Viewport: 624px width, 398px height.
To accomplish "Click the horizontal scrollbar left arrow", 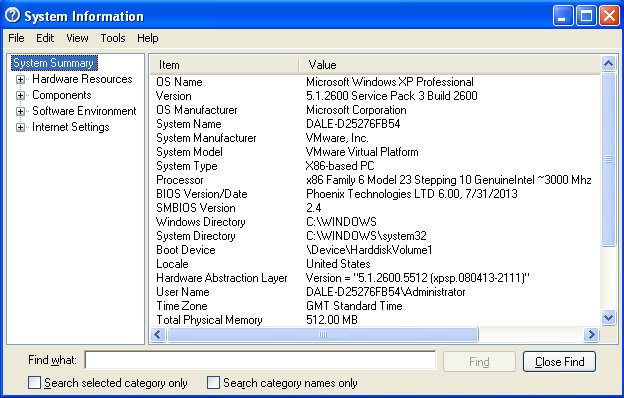I will (x=158, y=335).
